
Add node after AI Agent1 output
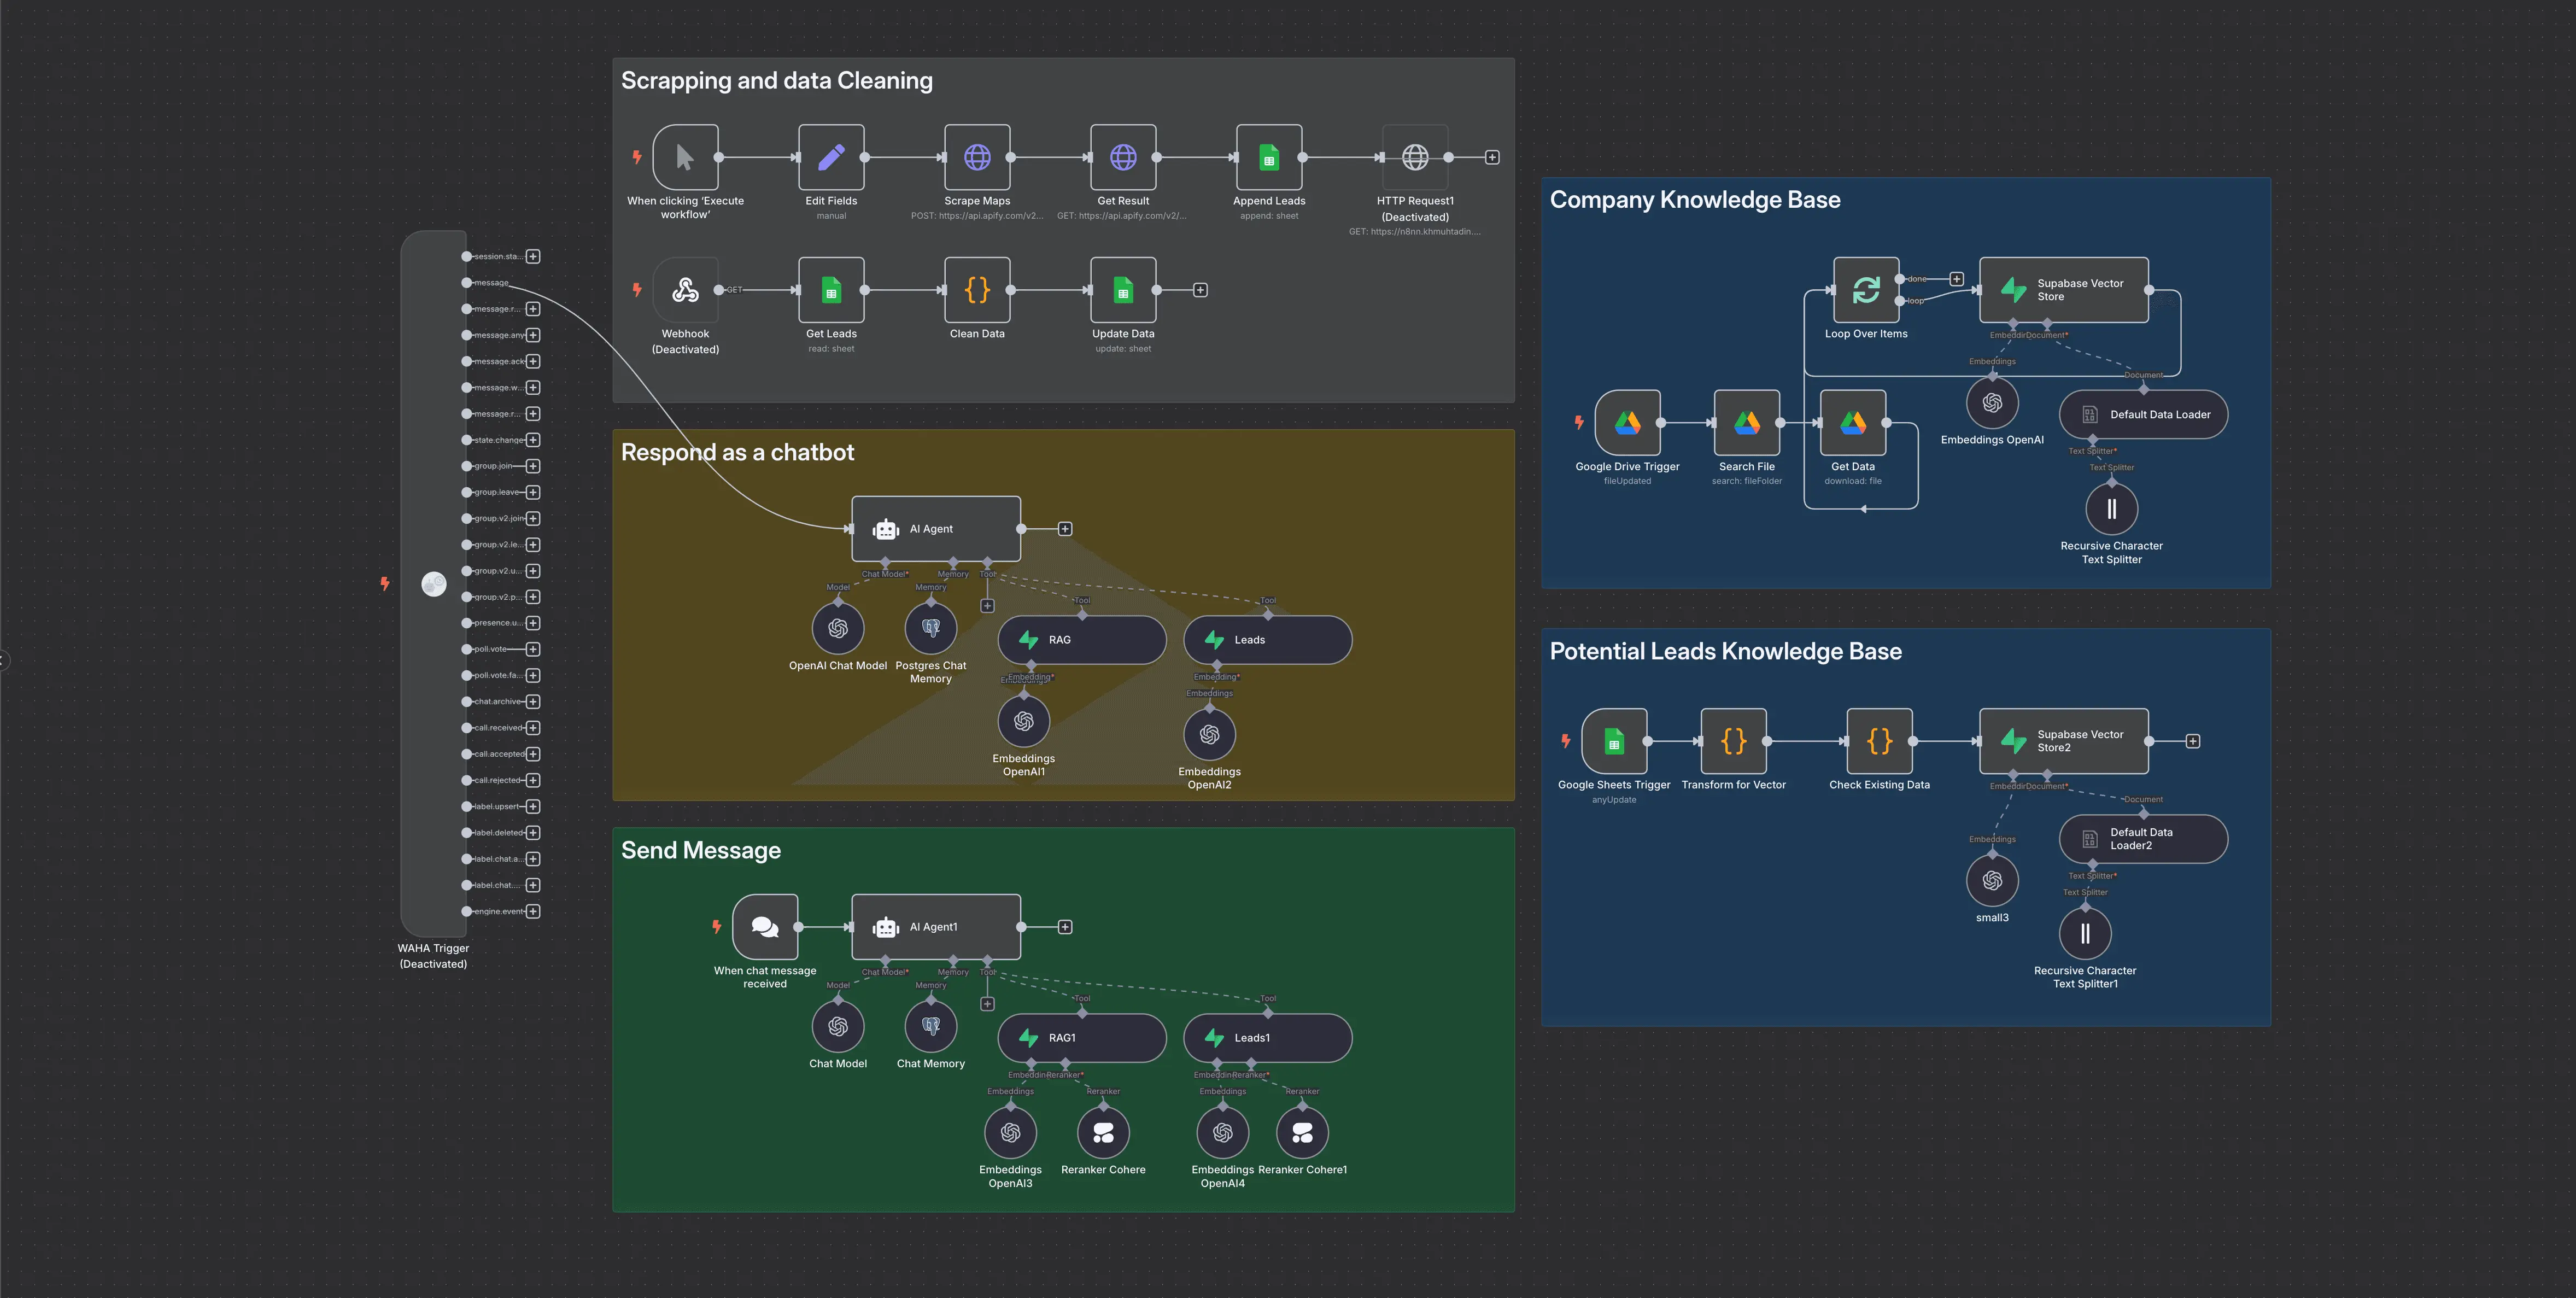click(x=1065, y=927)
